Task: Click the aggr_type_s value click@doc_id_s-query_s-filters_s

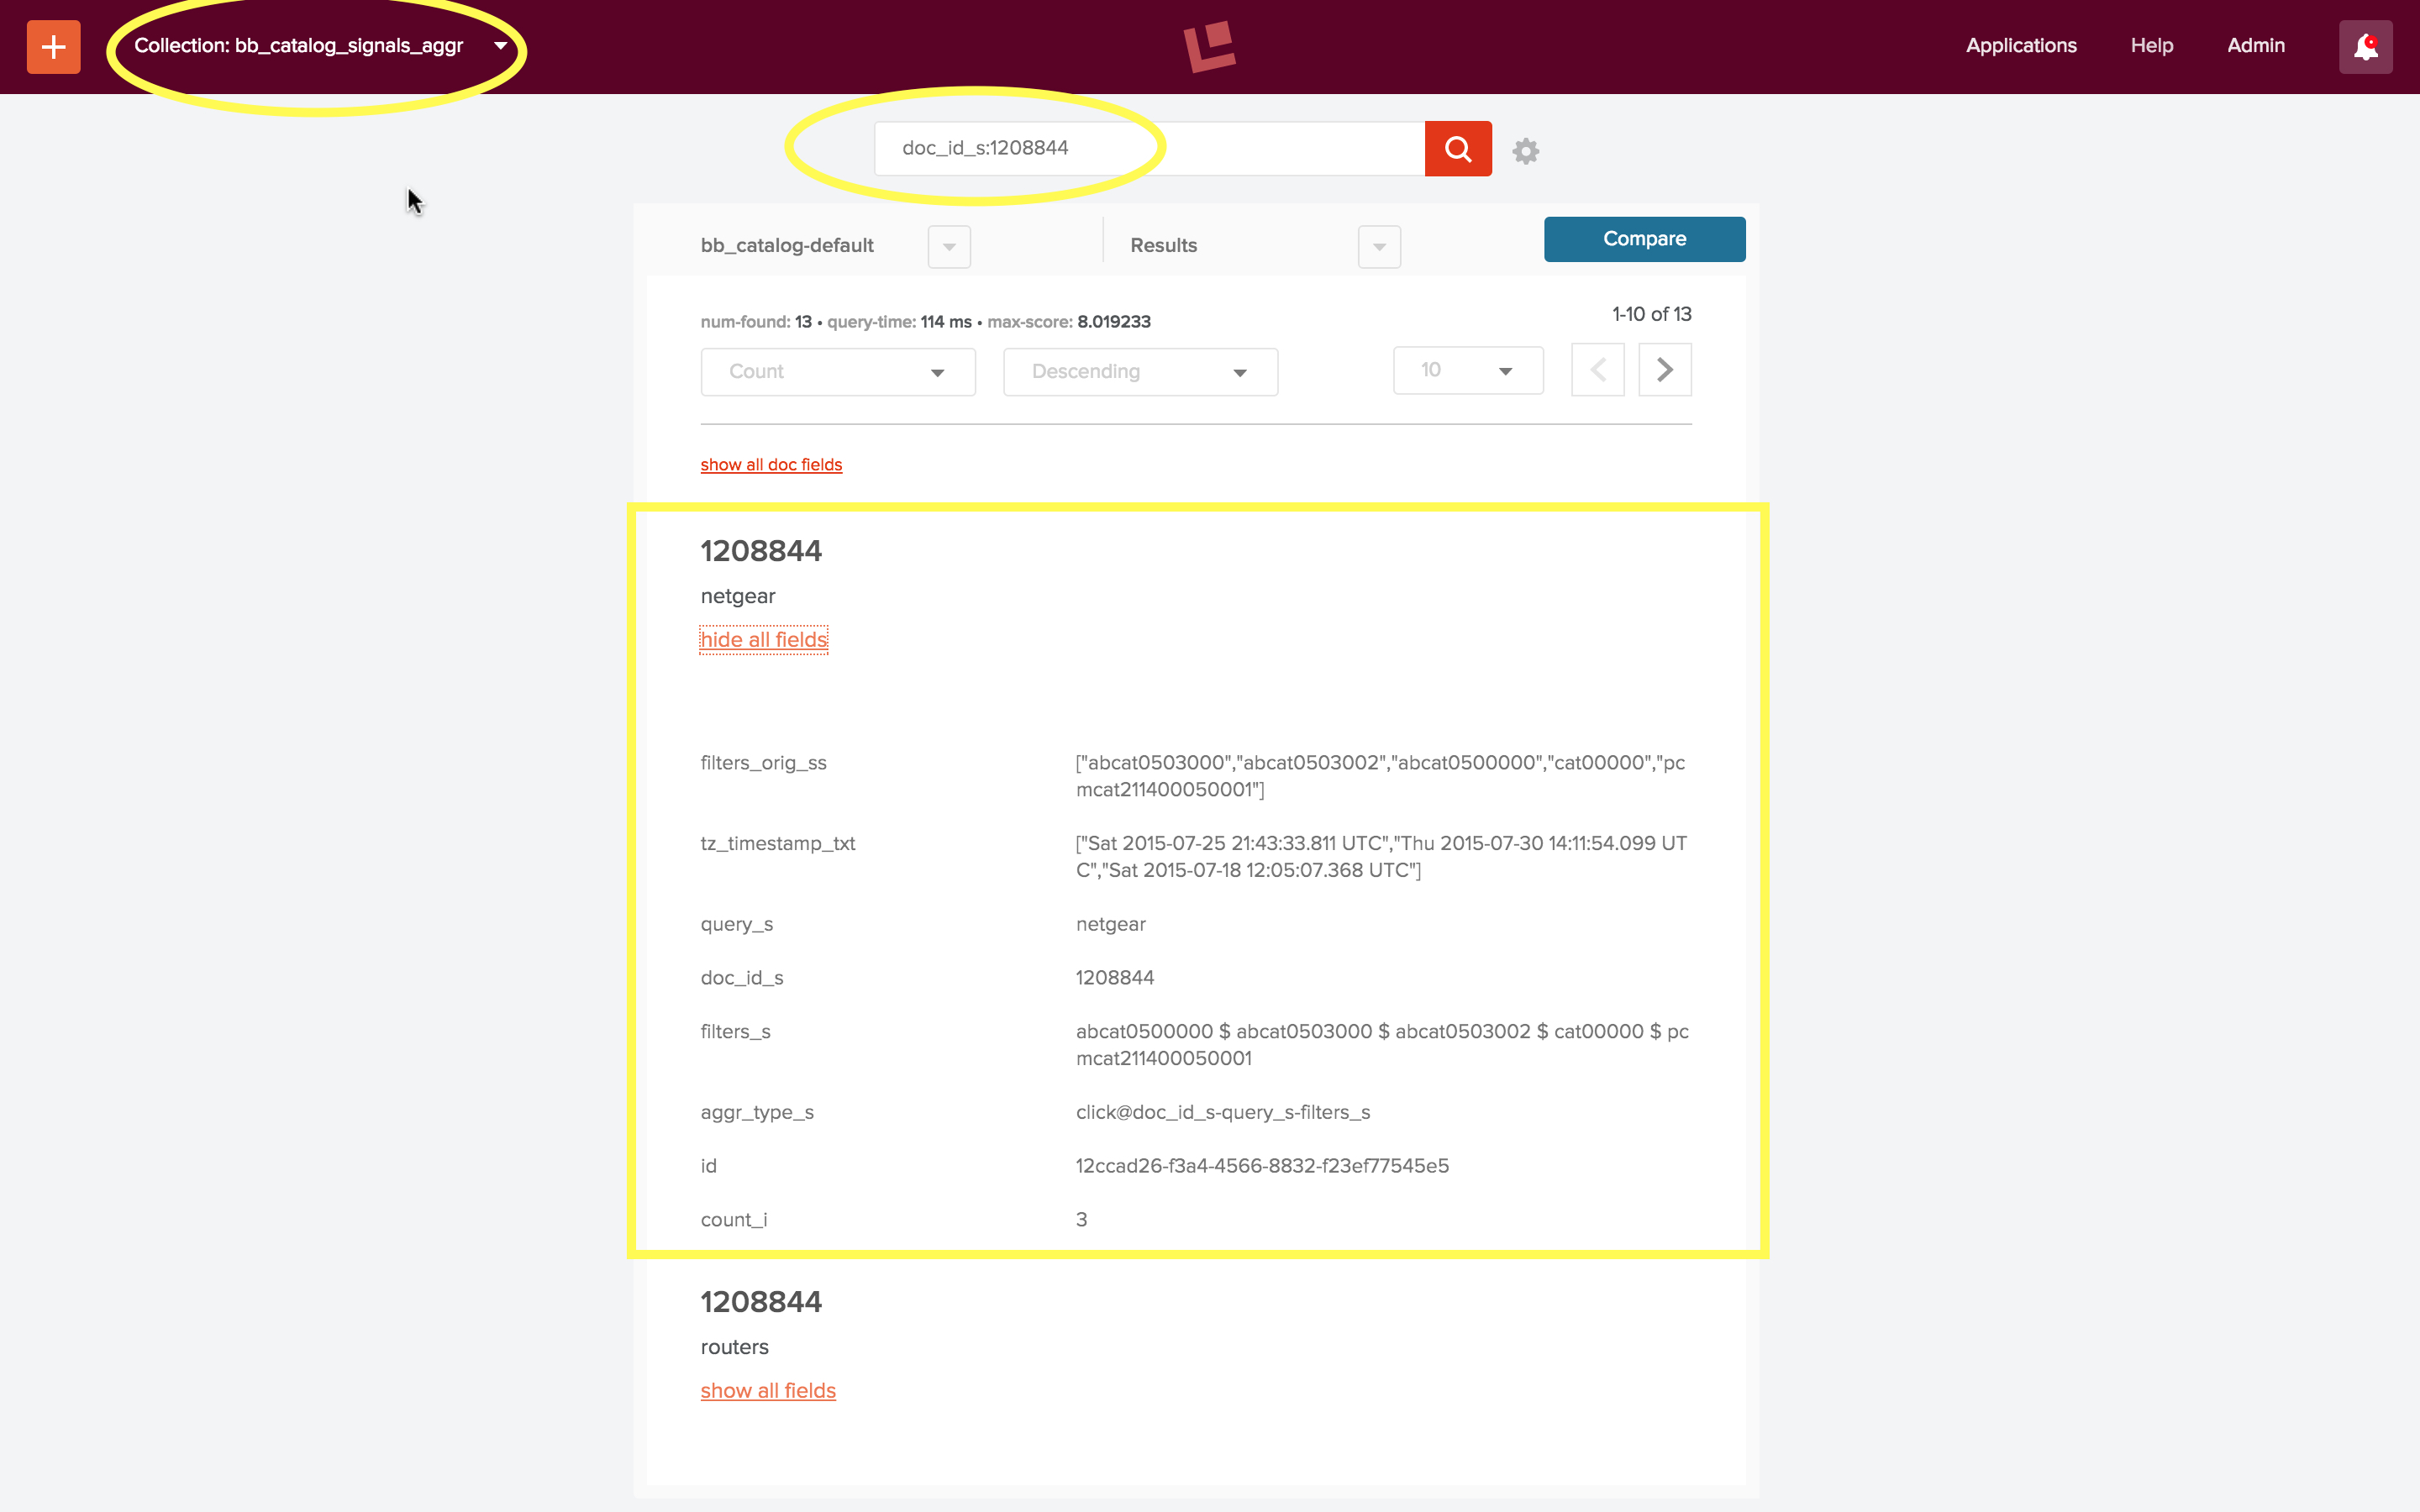Action: pos(1223,1112)
